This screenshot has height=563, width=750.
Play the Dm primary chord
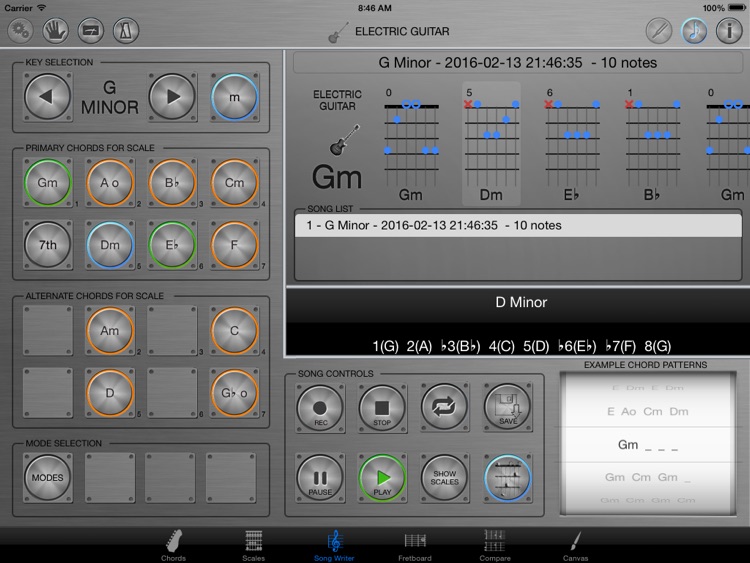click(110, 245)
